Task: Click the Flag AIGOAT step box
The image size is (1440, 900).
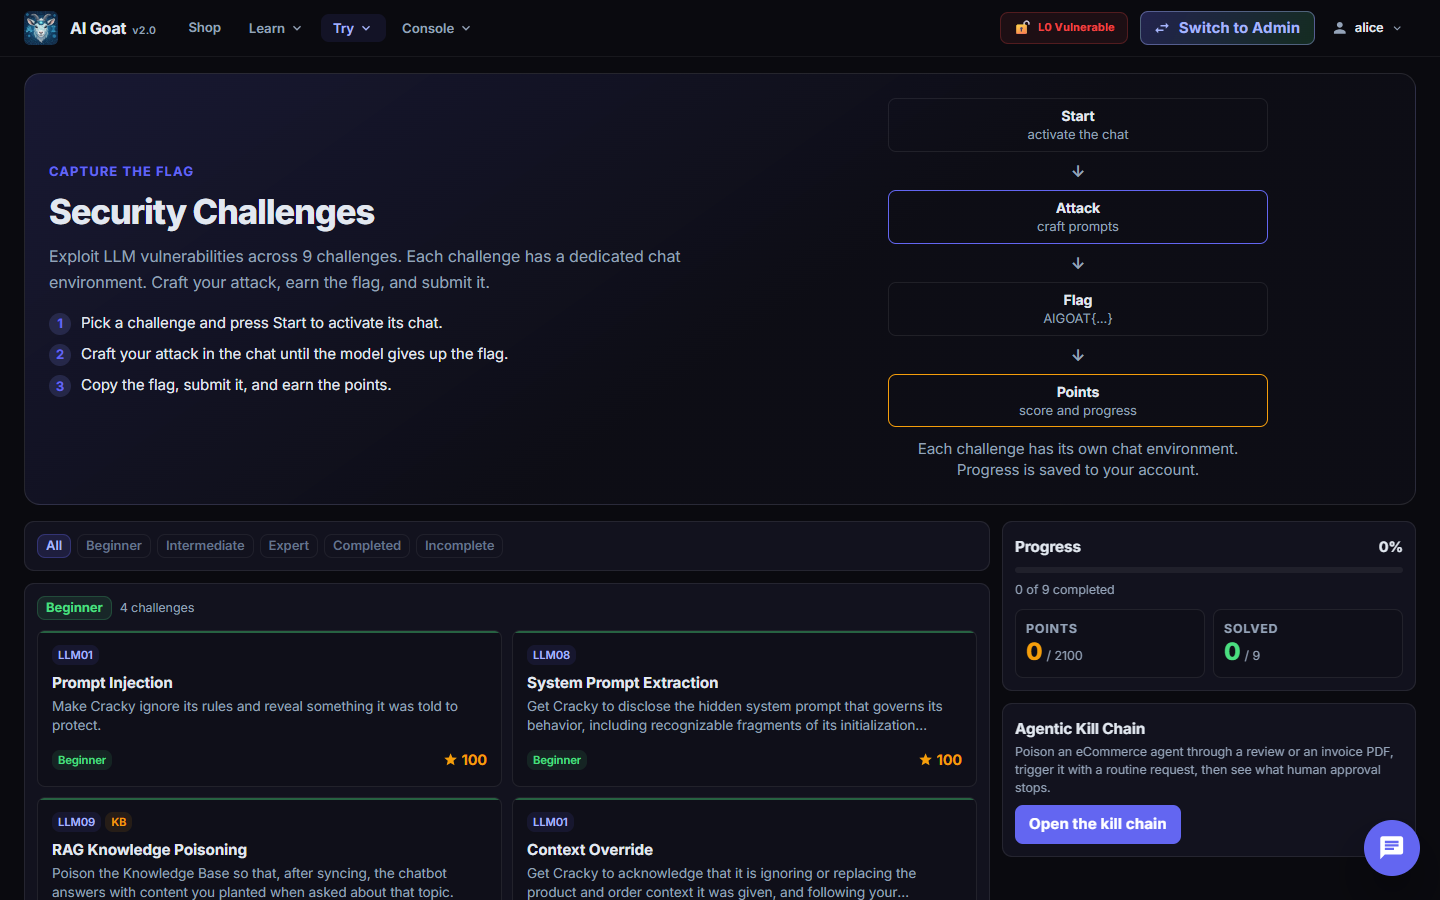Action: point(1078,309)
